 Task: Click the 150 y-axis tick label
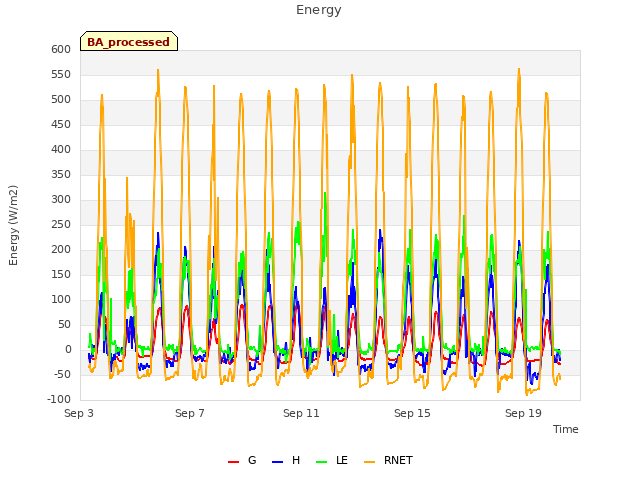point(61,275)
